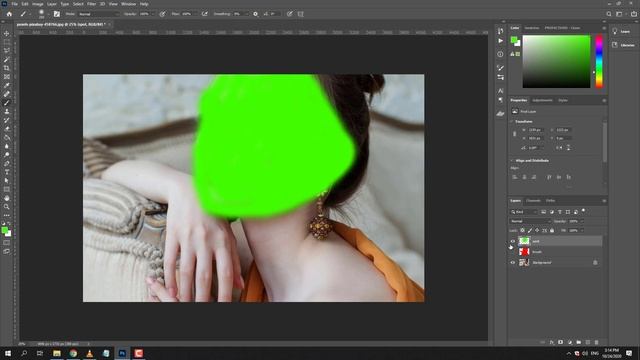Collapse the Align and Distribute section
Viewport: 640px width, 360px height.
point(512,161)
